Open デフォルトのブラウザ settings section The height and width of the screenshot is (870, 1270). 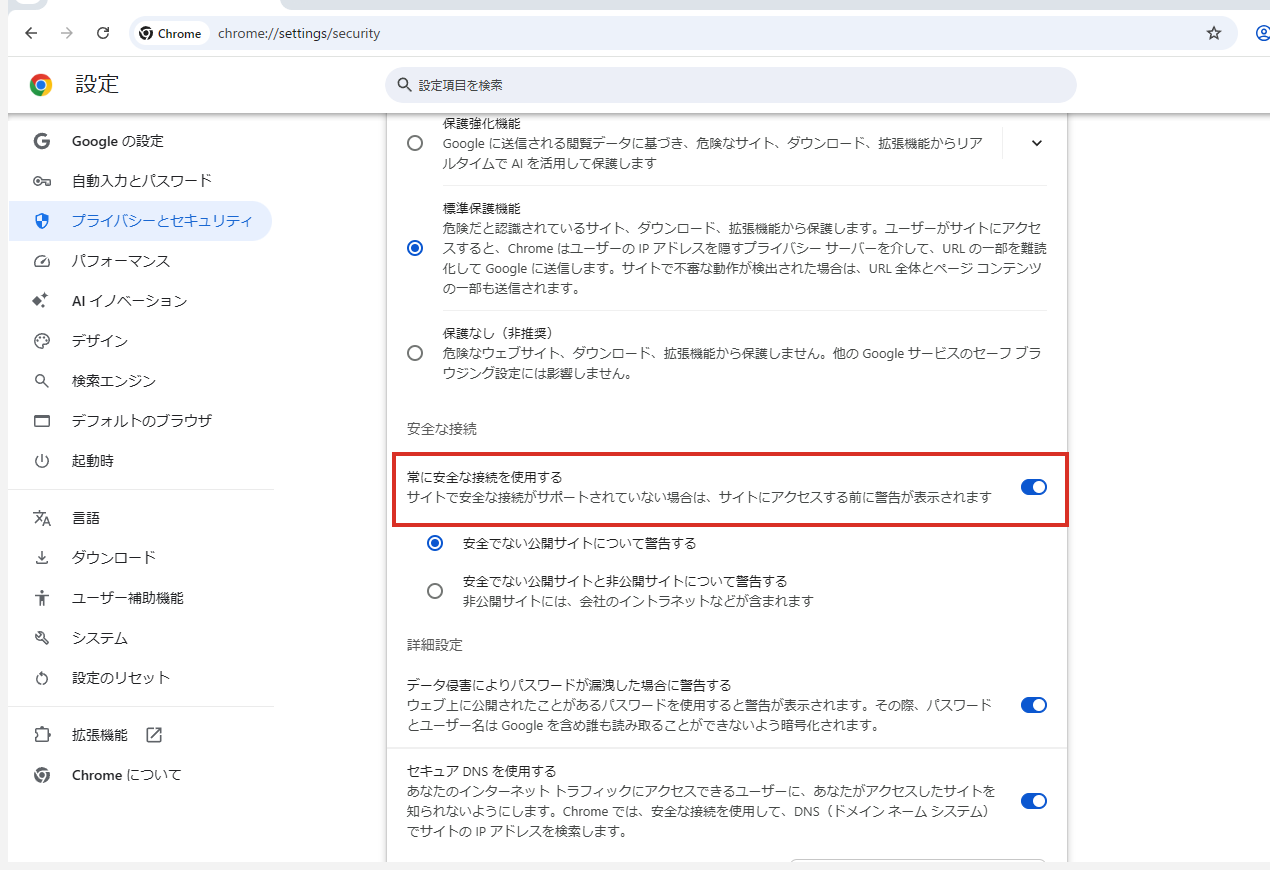(140, 421)
